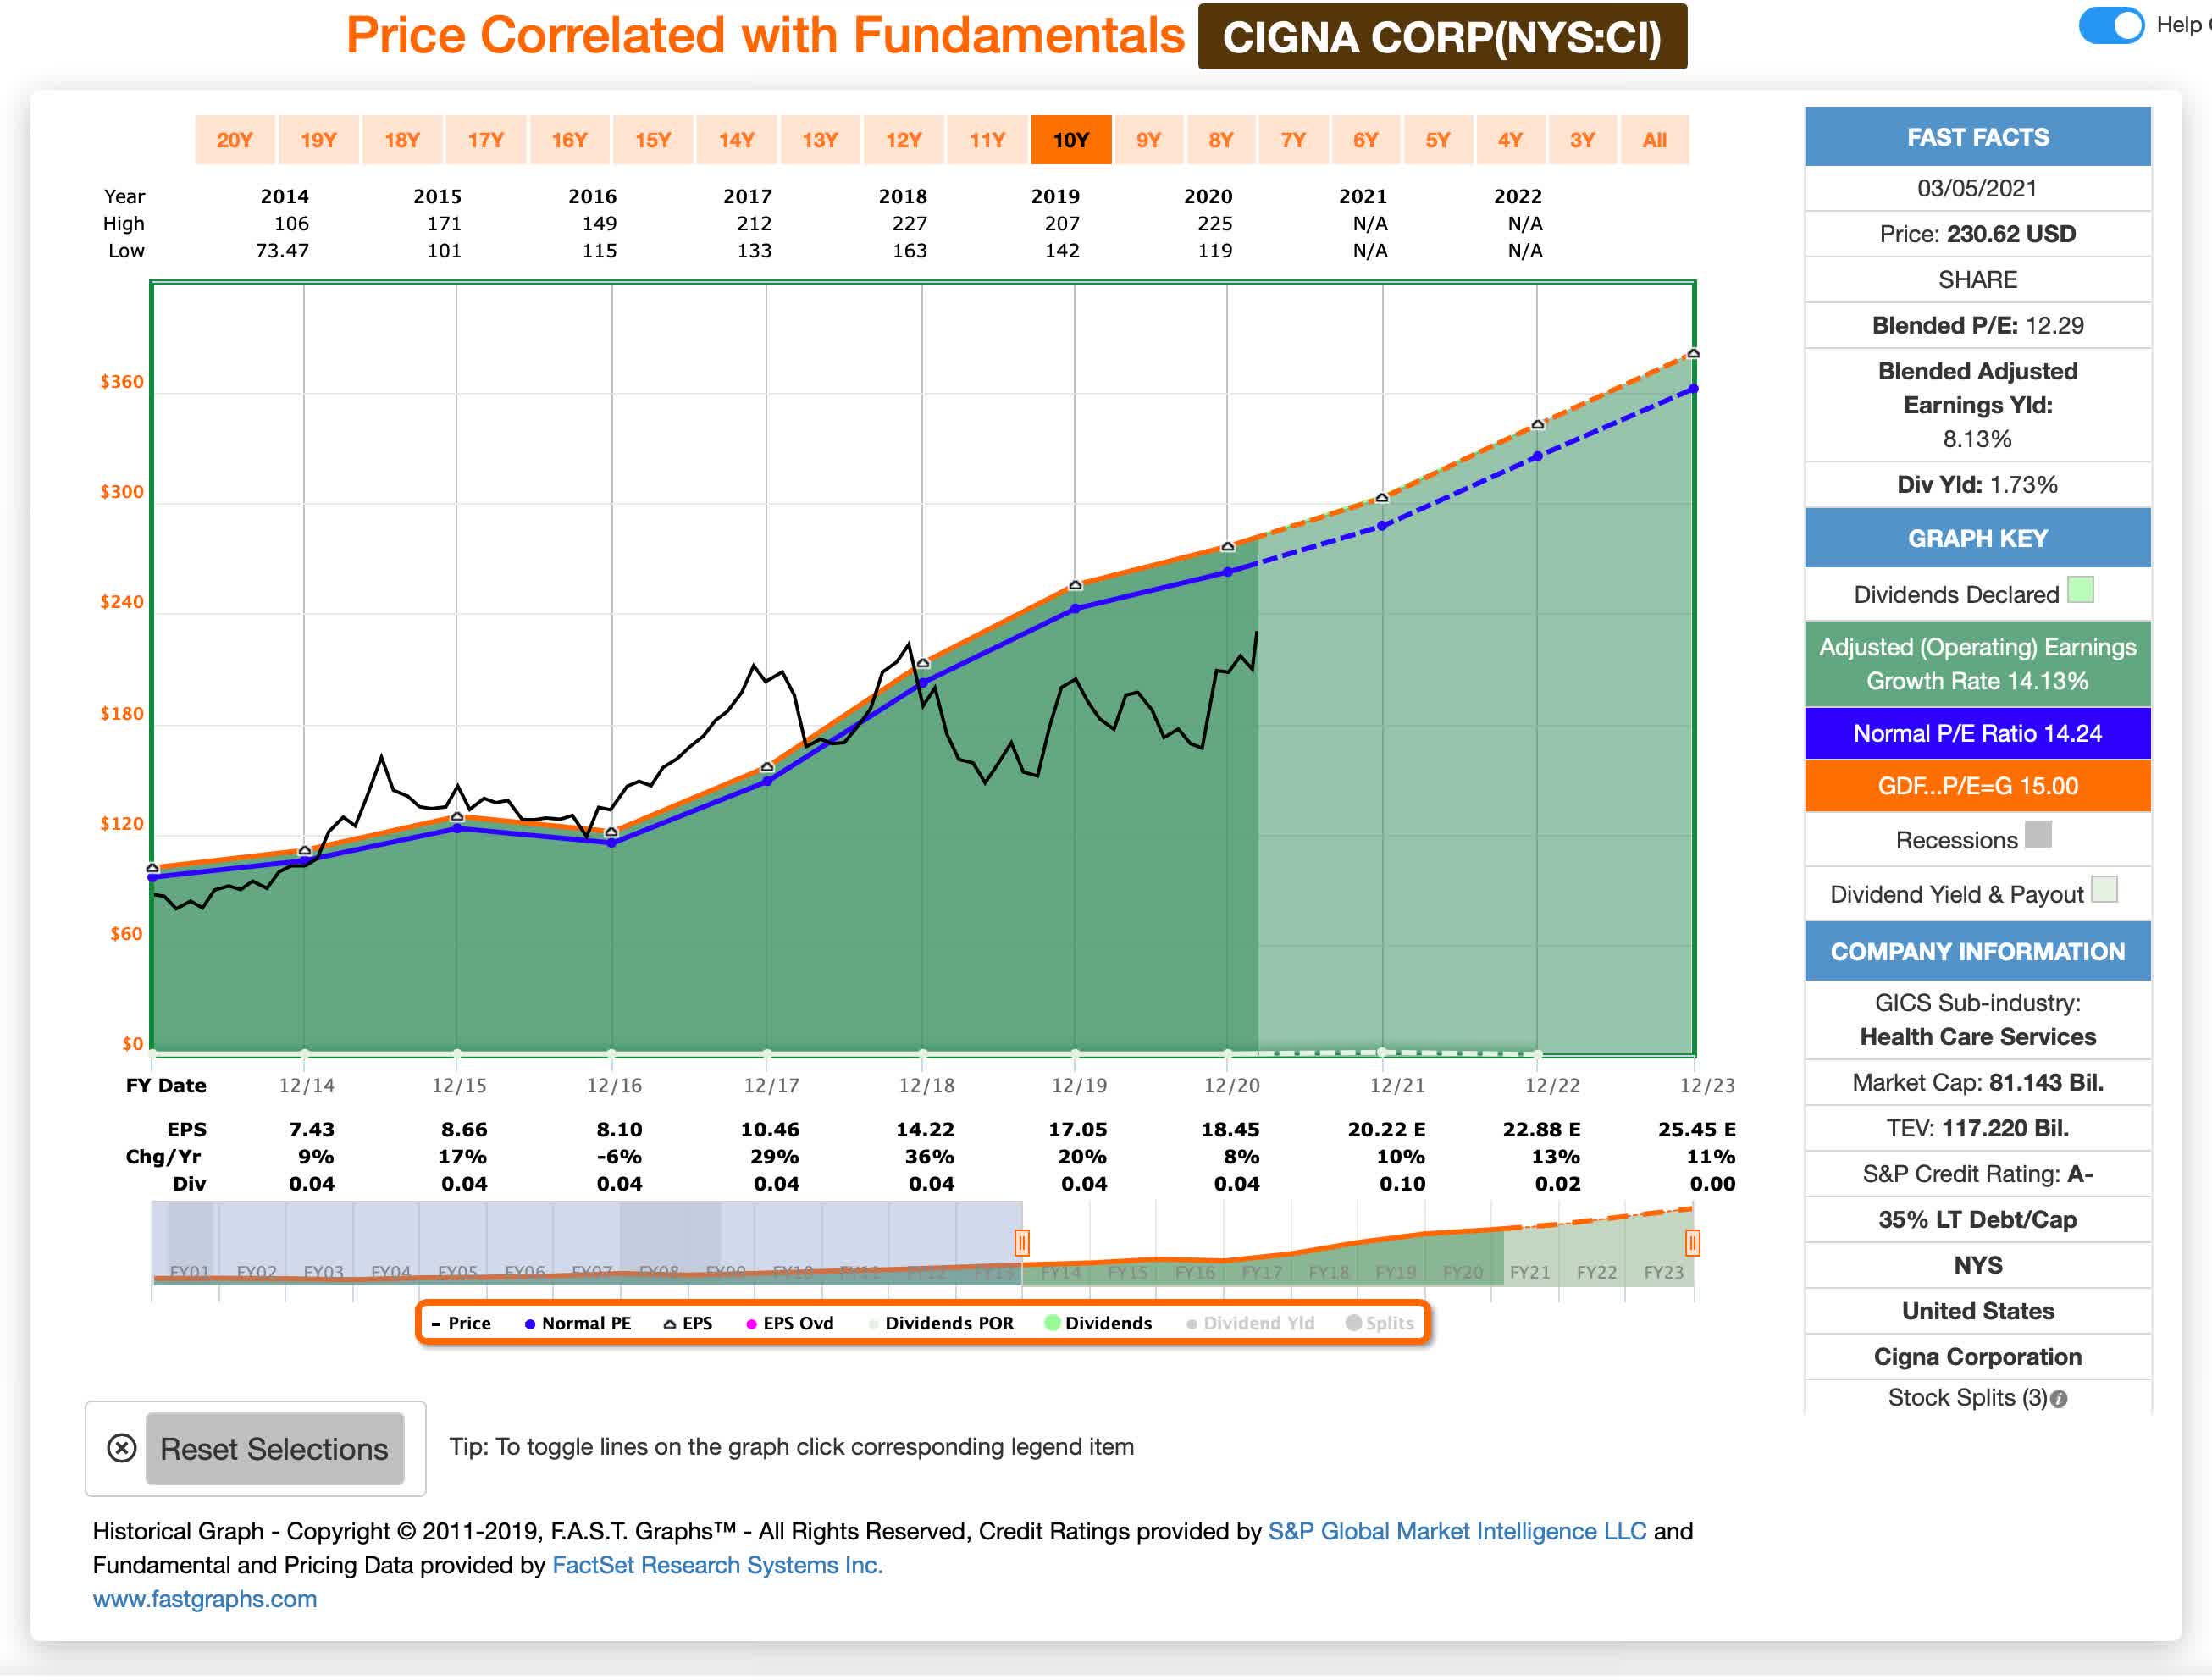Toggle the Price line in legend

461,1323
